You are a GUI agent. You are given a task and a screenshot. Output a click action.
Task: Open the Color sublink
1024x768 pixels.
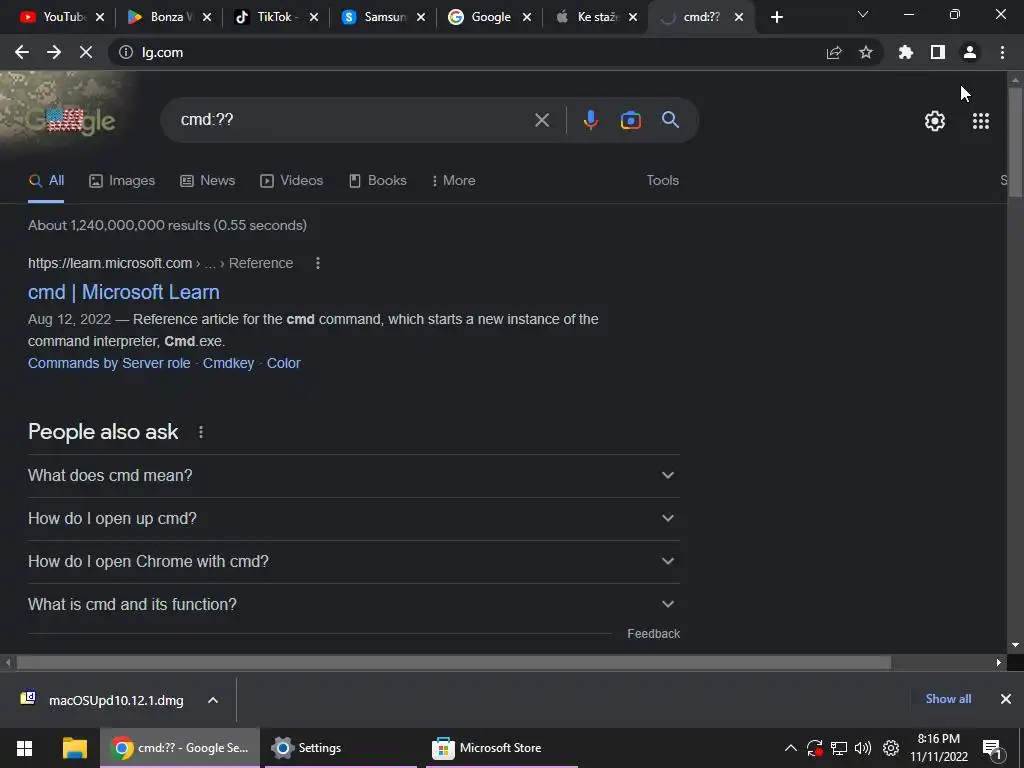point(283,363)
